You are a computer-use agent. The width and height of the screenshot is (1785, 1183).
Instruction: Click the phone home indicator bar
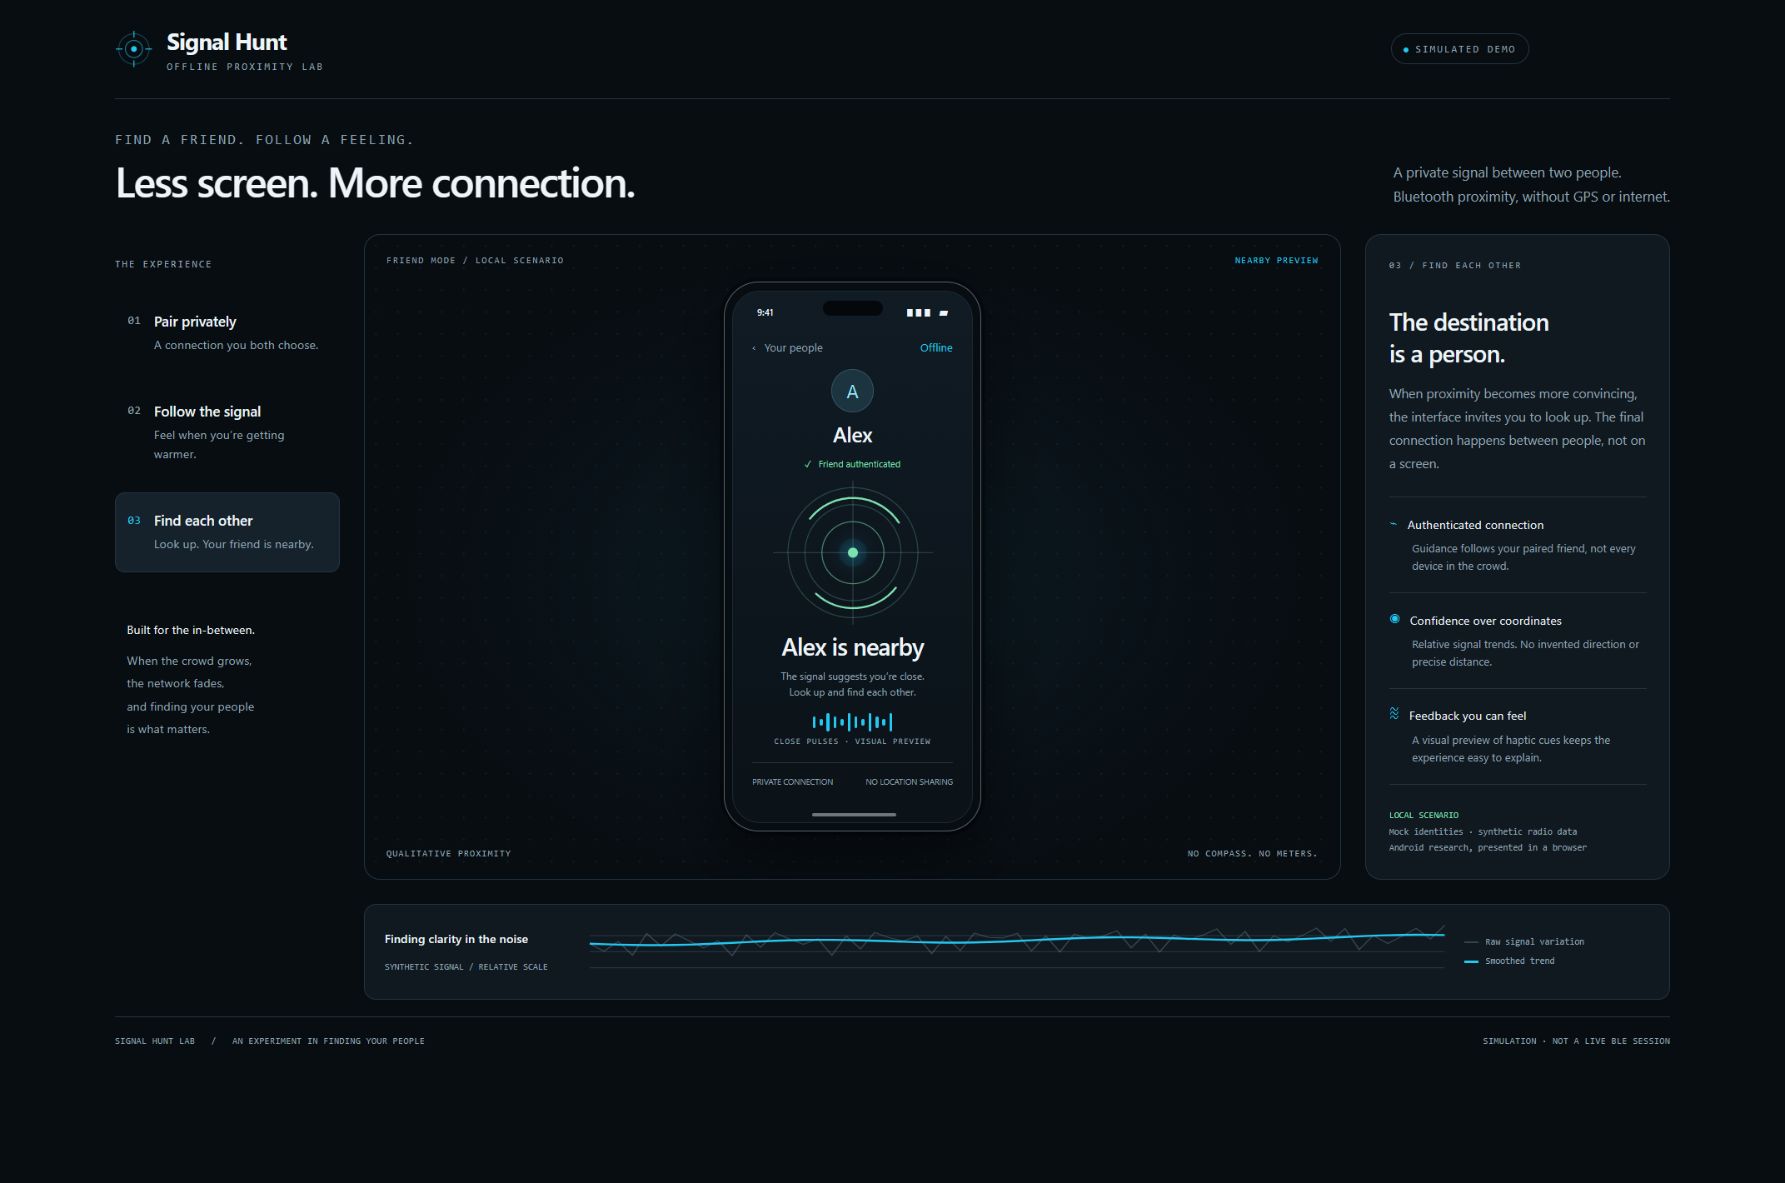853,814
